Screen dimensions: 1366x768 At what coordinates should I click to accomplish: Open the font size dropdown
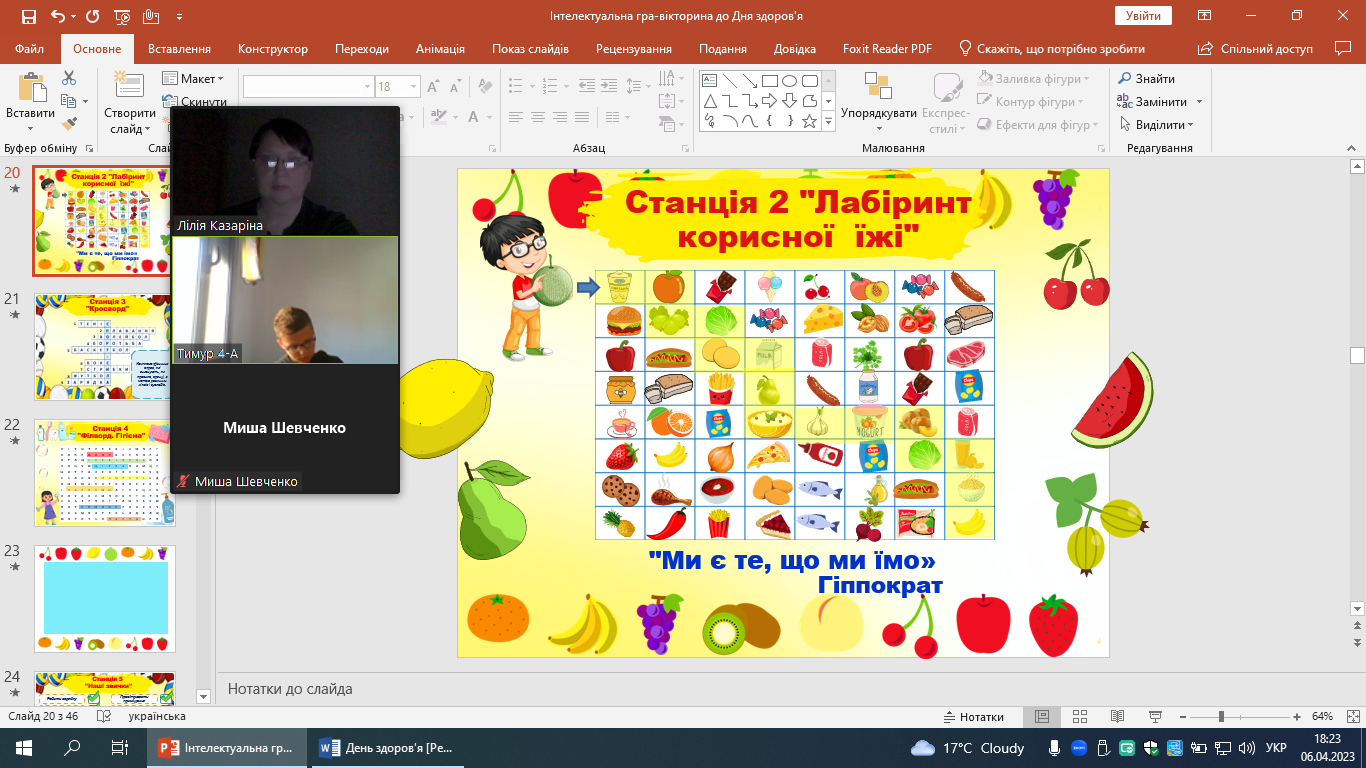(x=412, y=87)
